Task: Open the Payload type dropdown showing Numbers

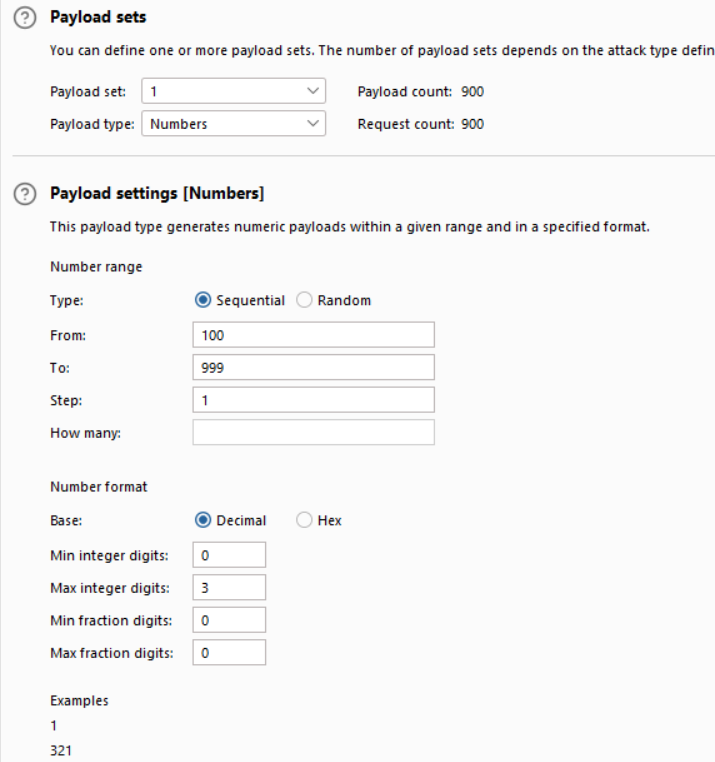Action: [x=234, y=124]
